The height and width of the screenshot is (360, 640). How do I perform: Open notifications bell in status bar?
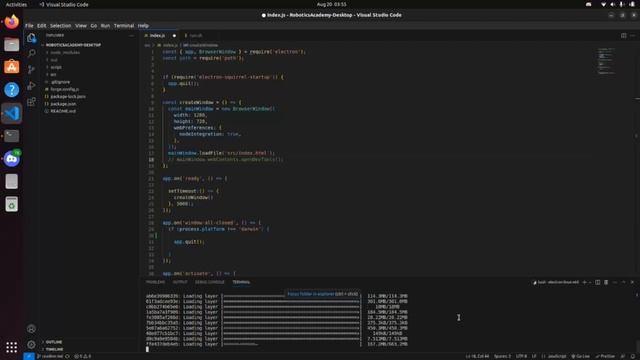coord(633,356)
